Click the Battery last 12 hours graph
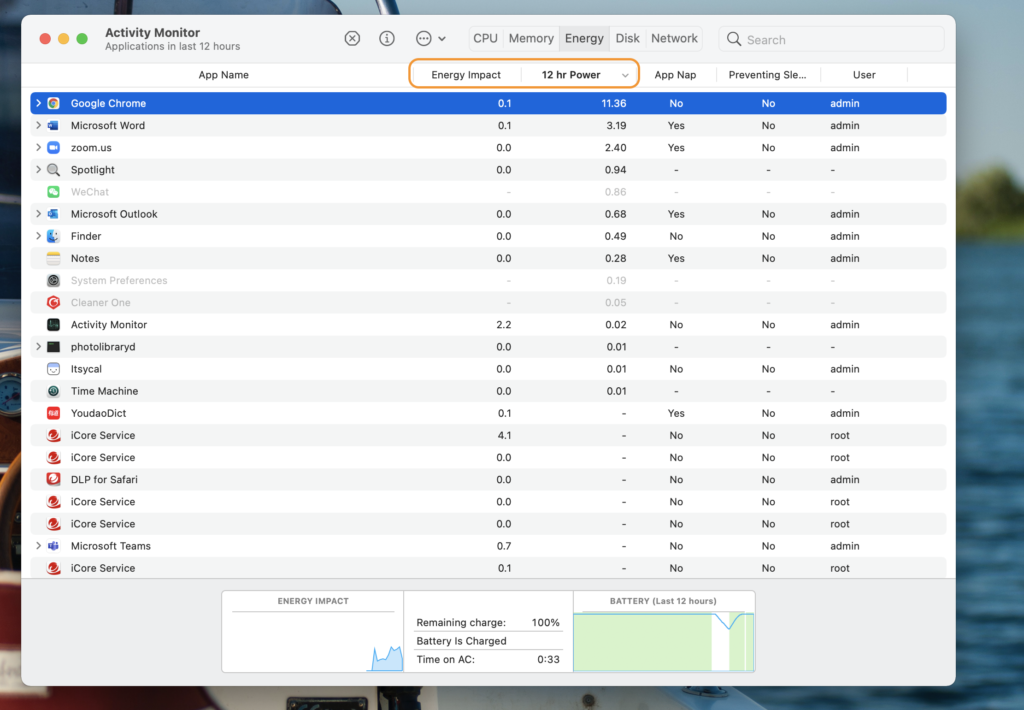The height and width of the screenshot is (710, 1024). click(663, 640)
